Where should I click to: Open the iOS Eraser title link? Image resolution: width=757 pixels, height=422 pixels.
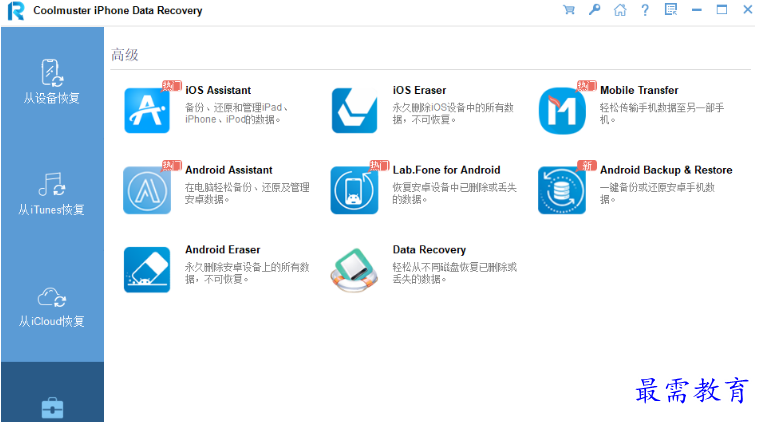click(x=419, y=90)
